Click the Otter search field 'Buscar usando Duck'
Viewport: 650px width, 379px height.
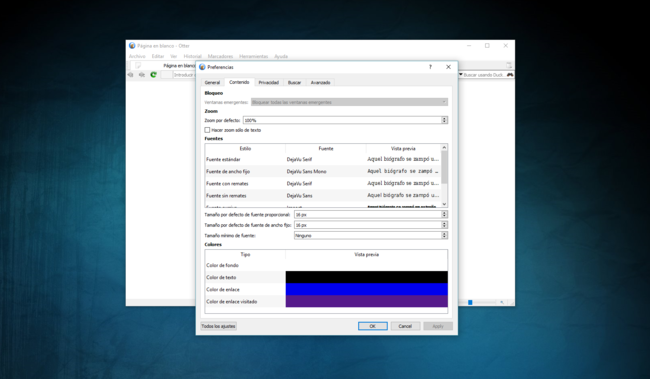[x=483, y=75]
